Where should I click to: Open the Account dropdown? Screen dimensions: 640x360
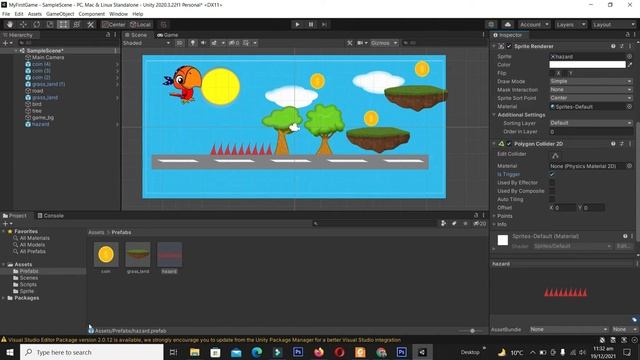point(534,24)
